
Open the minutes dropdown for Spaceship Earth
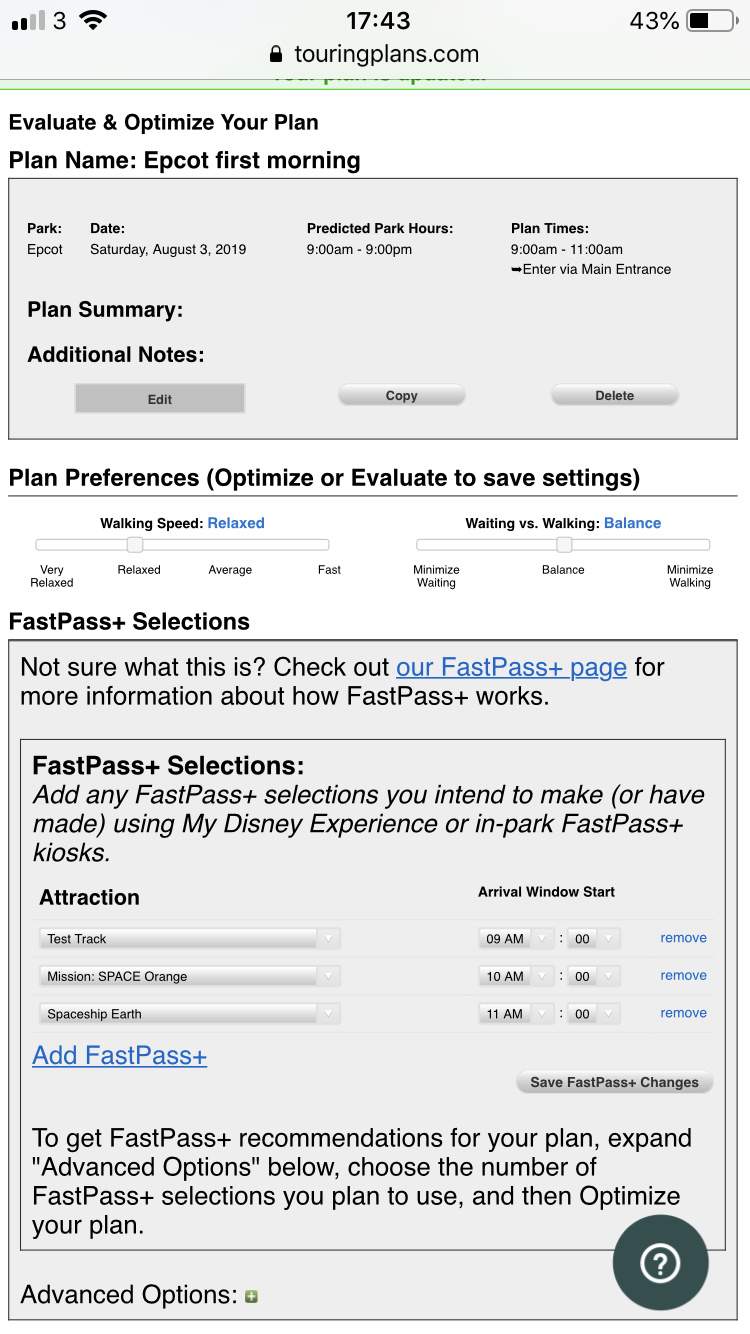[x=594, y=1014]
